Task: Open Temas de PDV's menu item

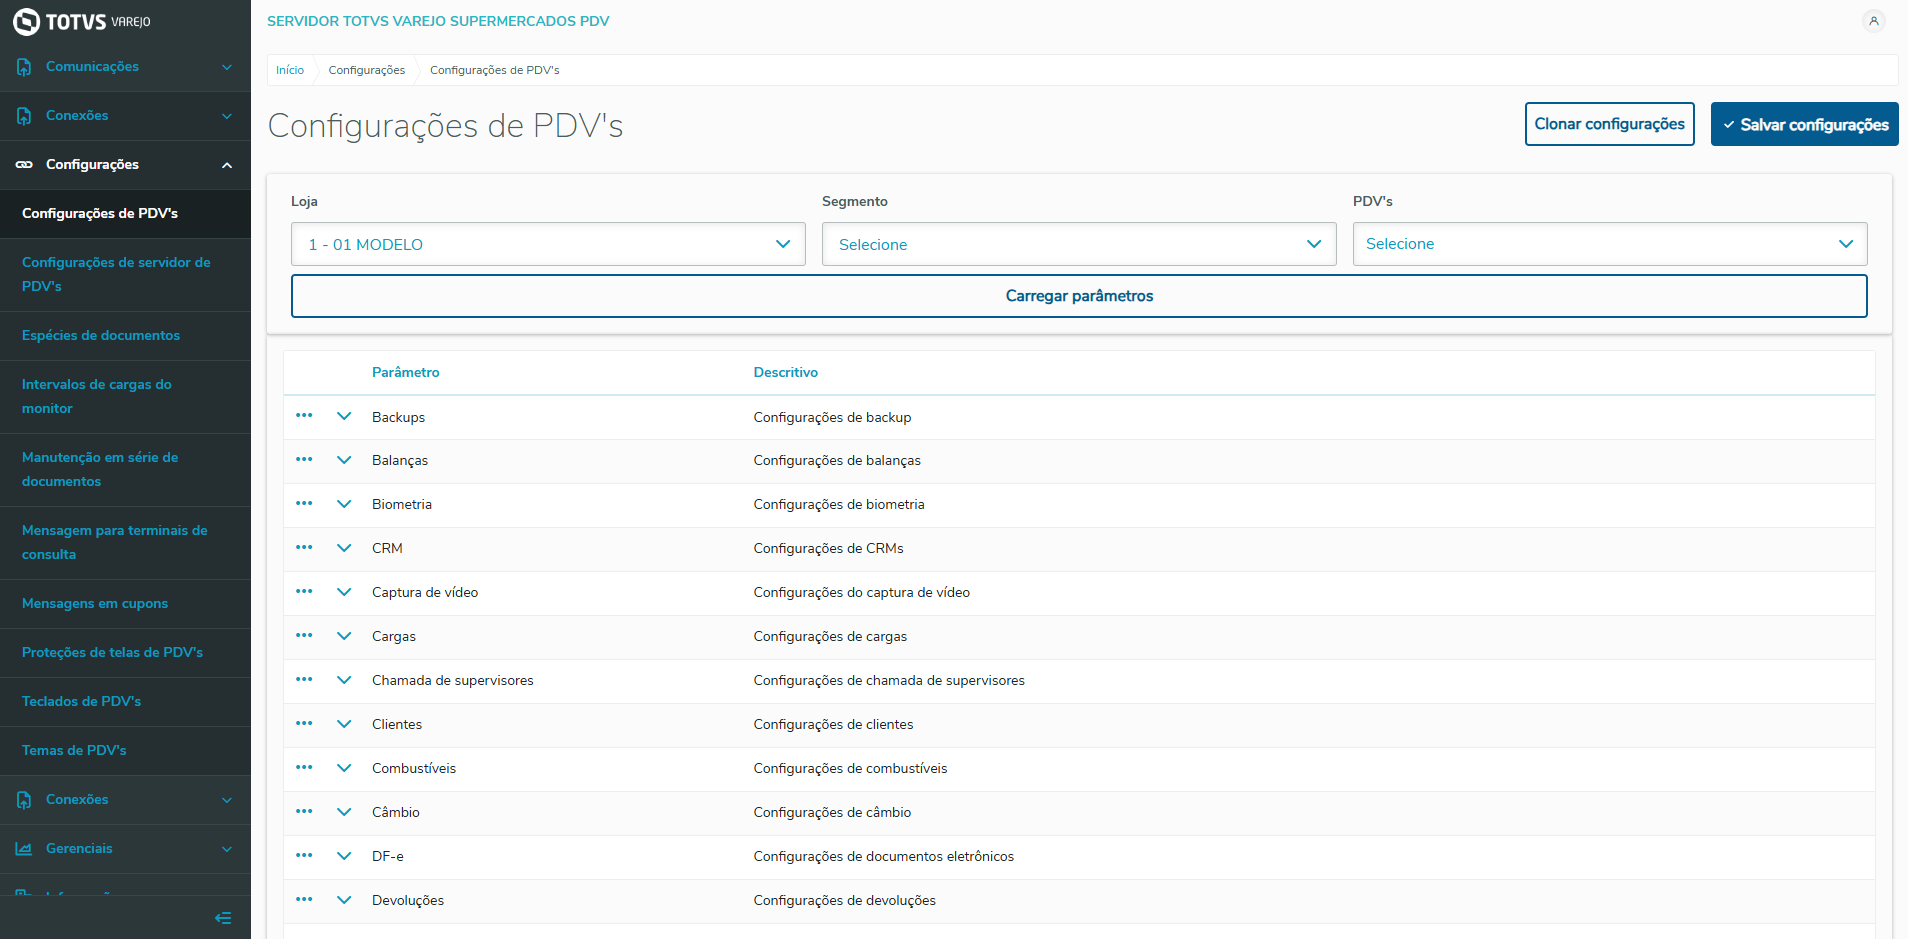Action: [x=125, y=751]
